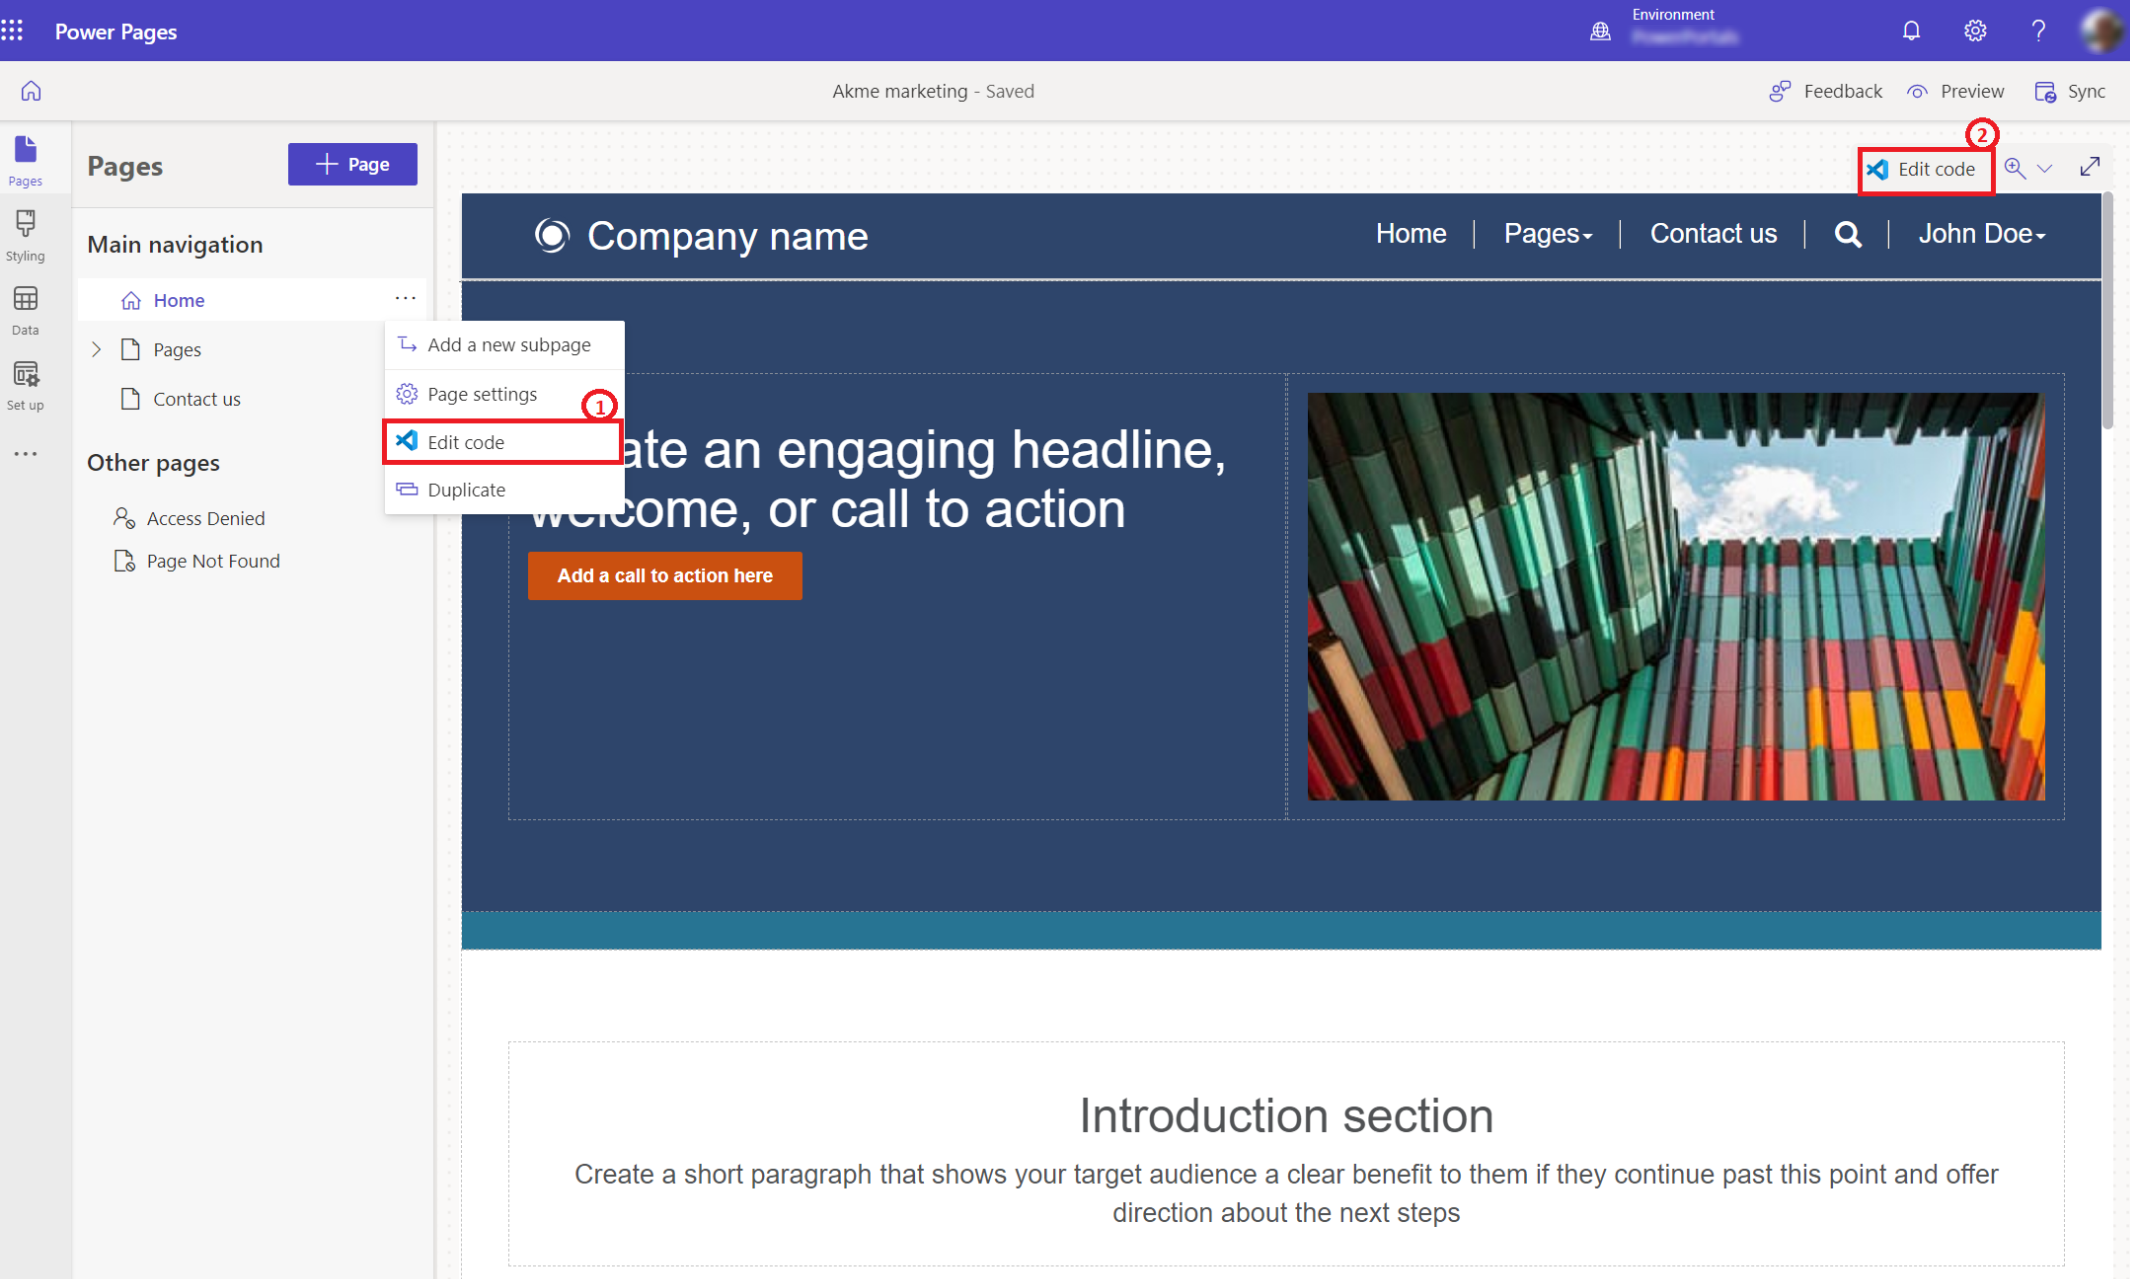Click the Edit code icon in toolbar
2130x1279 pixels.
click(x=1920, y=167)
